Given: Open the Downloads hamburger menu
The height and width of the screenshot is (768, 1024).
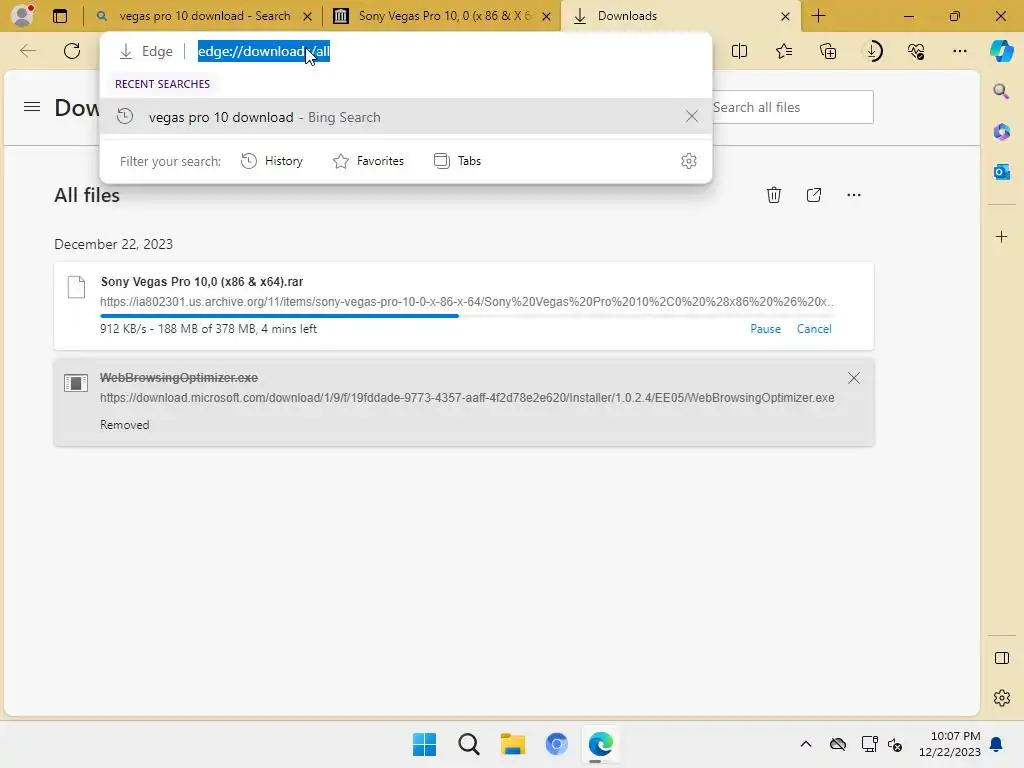Looking at the screenshot, I should [32, 106].
